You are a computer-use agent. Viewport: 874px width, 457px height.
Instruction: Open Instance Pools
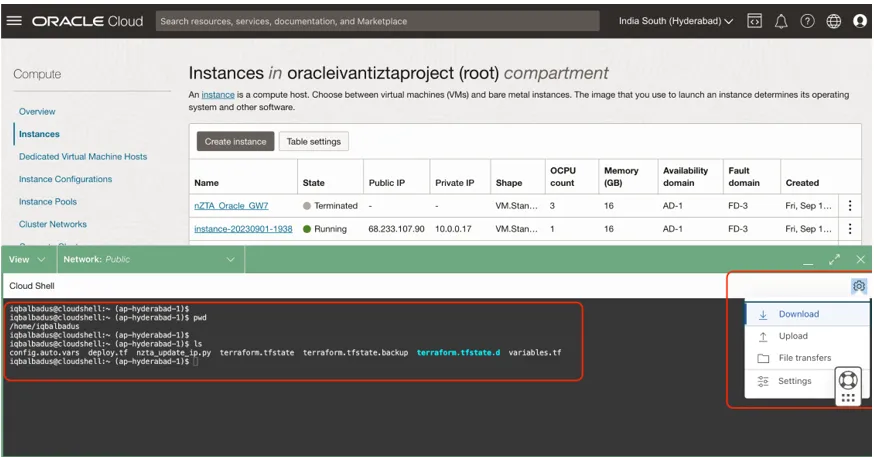click(x=48, y=202)
